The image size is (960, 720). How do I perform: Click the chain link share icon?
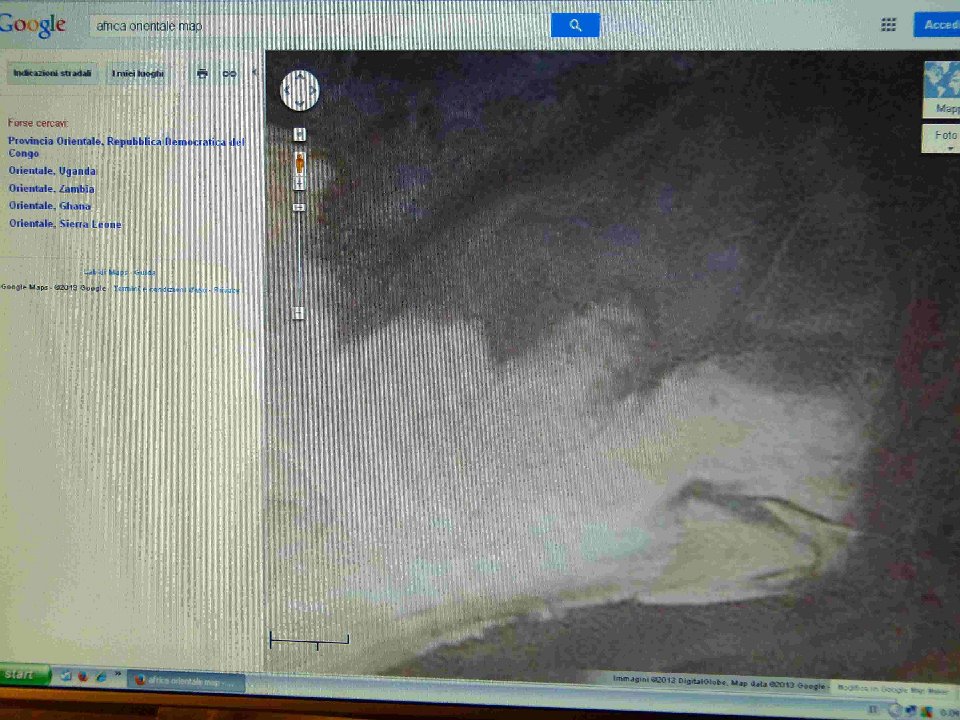[229, 74]
